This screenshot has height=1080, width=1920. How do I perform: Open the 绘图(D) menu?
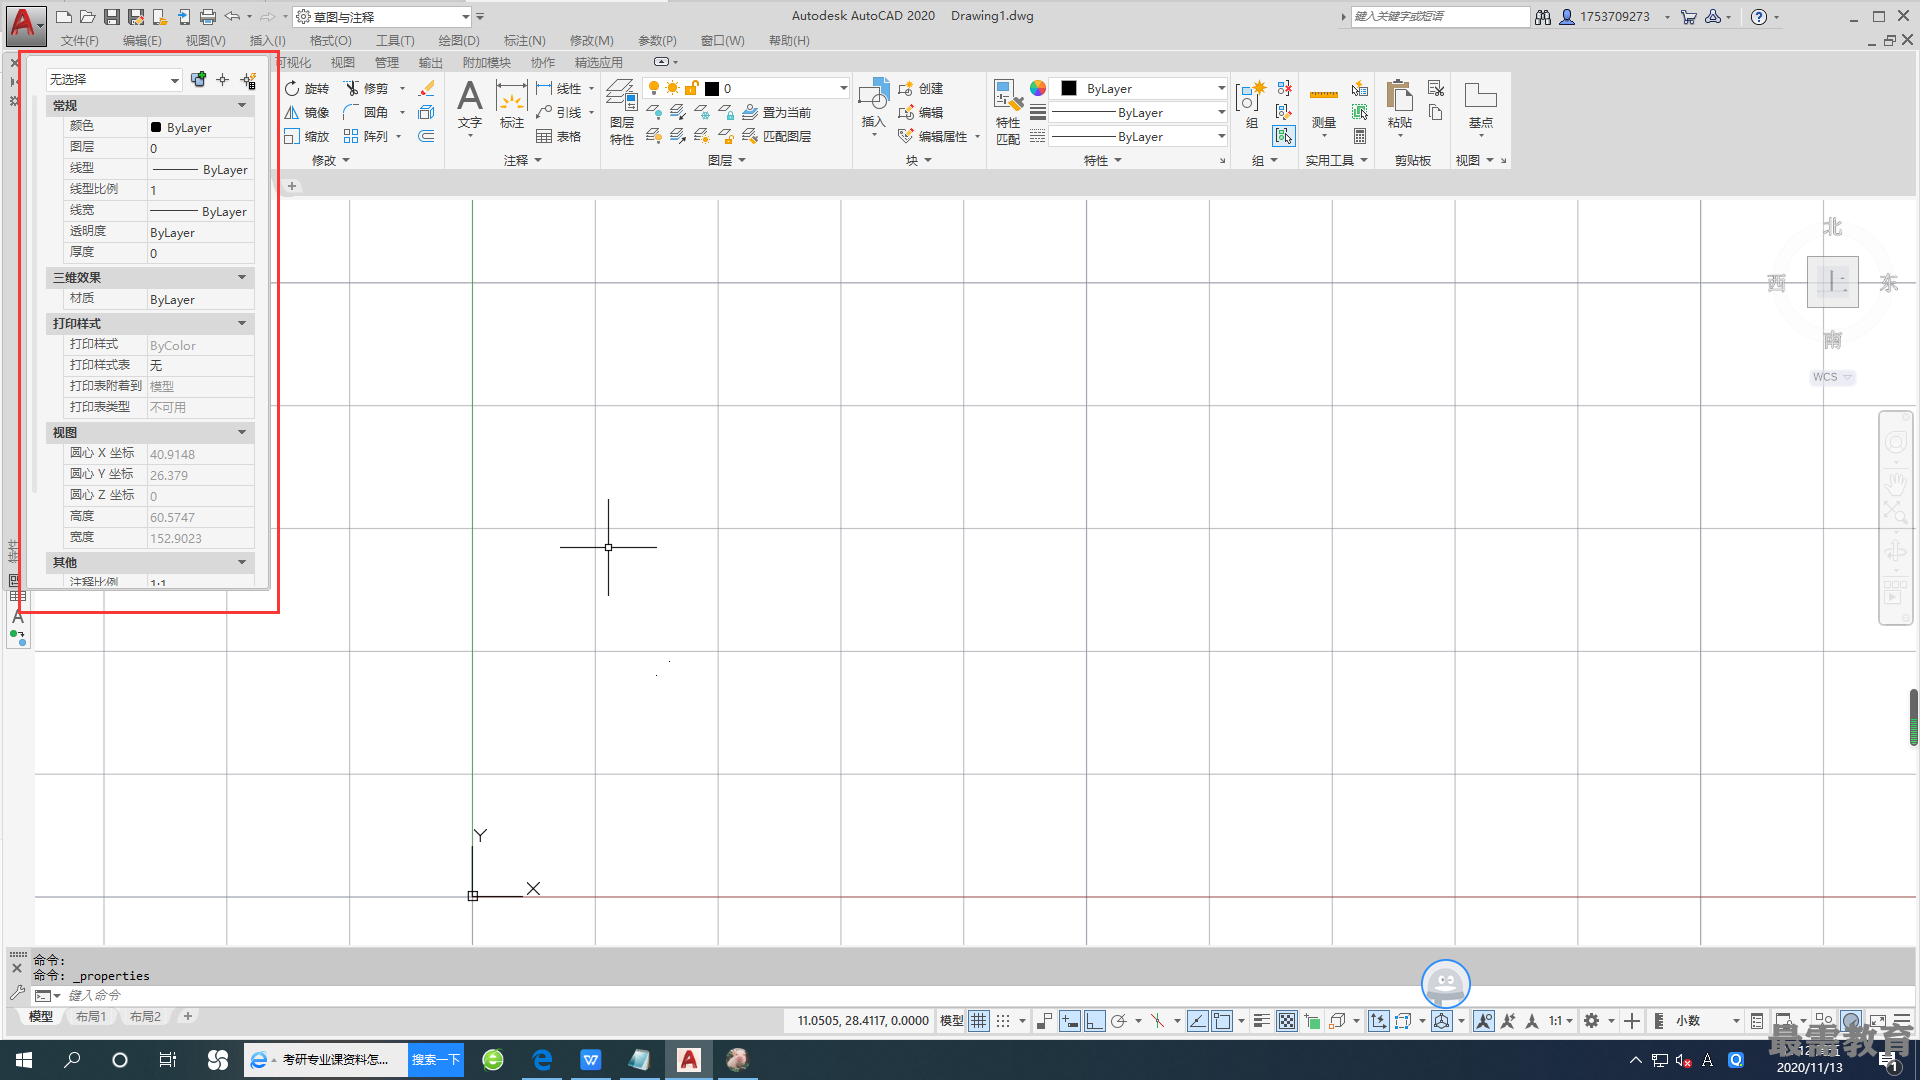pyautogui.click(x=459, y=41)
